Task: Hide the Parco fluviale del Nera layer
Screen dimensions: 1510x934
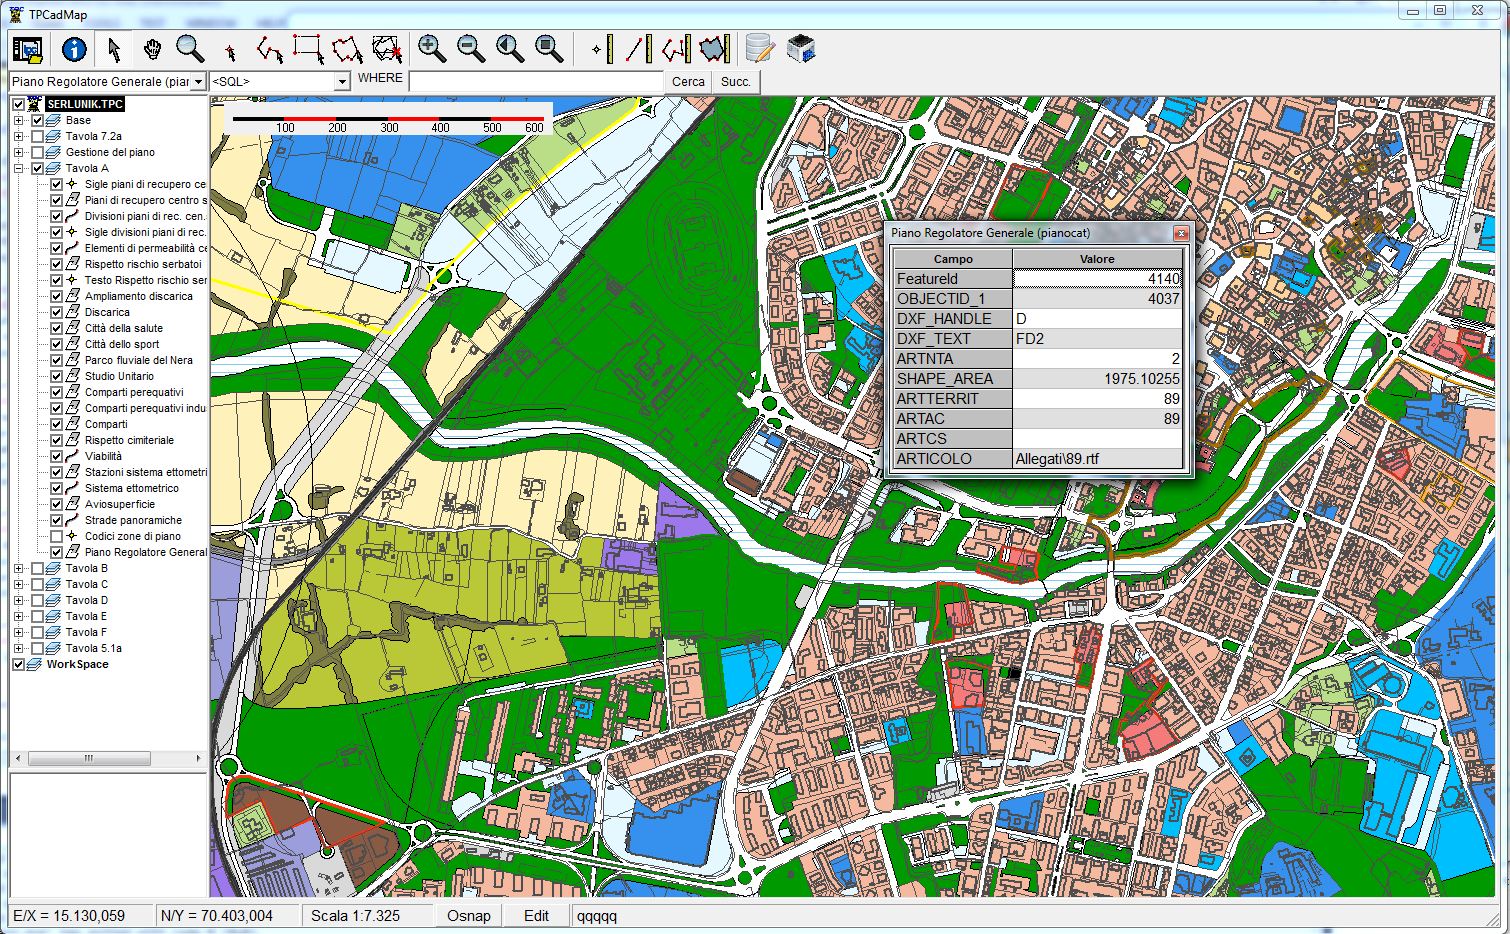Action: coord(56,360)
